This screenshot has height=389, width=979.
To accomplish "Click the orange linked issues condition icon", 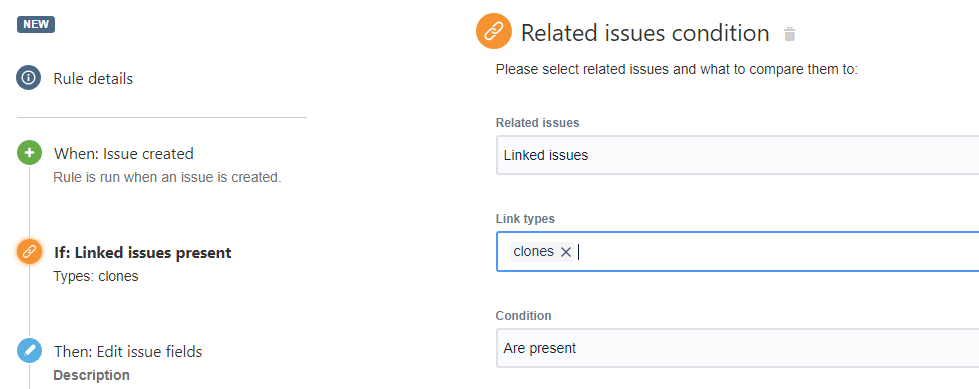I will (x=29, y=252).
